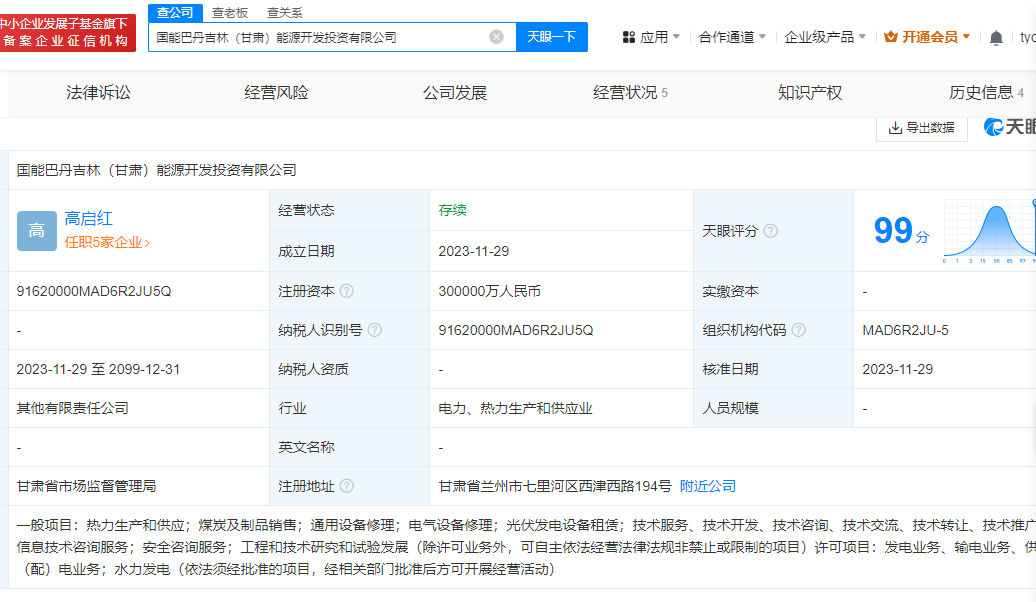Open the 附近公司 link
Image resolution: width=1036 pixels, height=602 pixels.
[x=707, y=486]
